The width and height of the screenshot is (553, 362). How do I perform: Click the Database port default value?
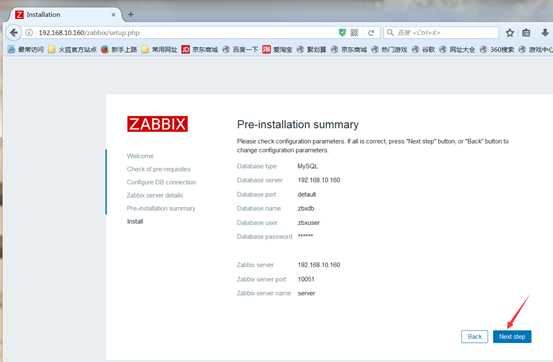(306, 194)
